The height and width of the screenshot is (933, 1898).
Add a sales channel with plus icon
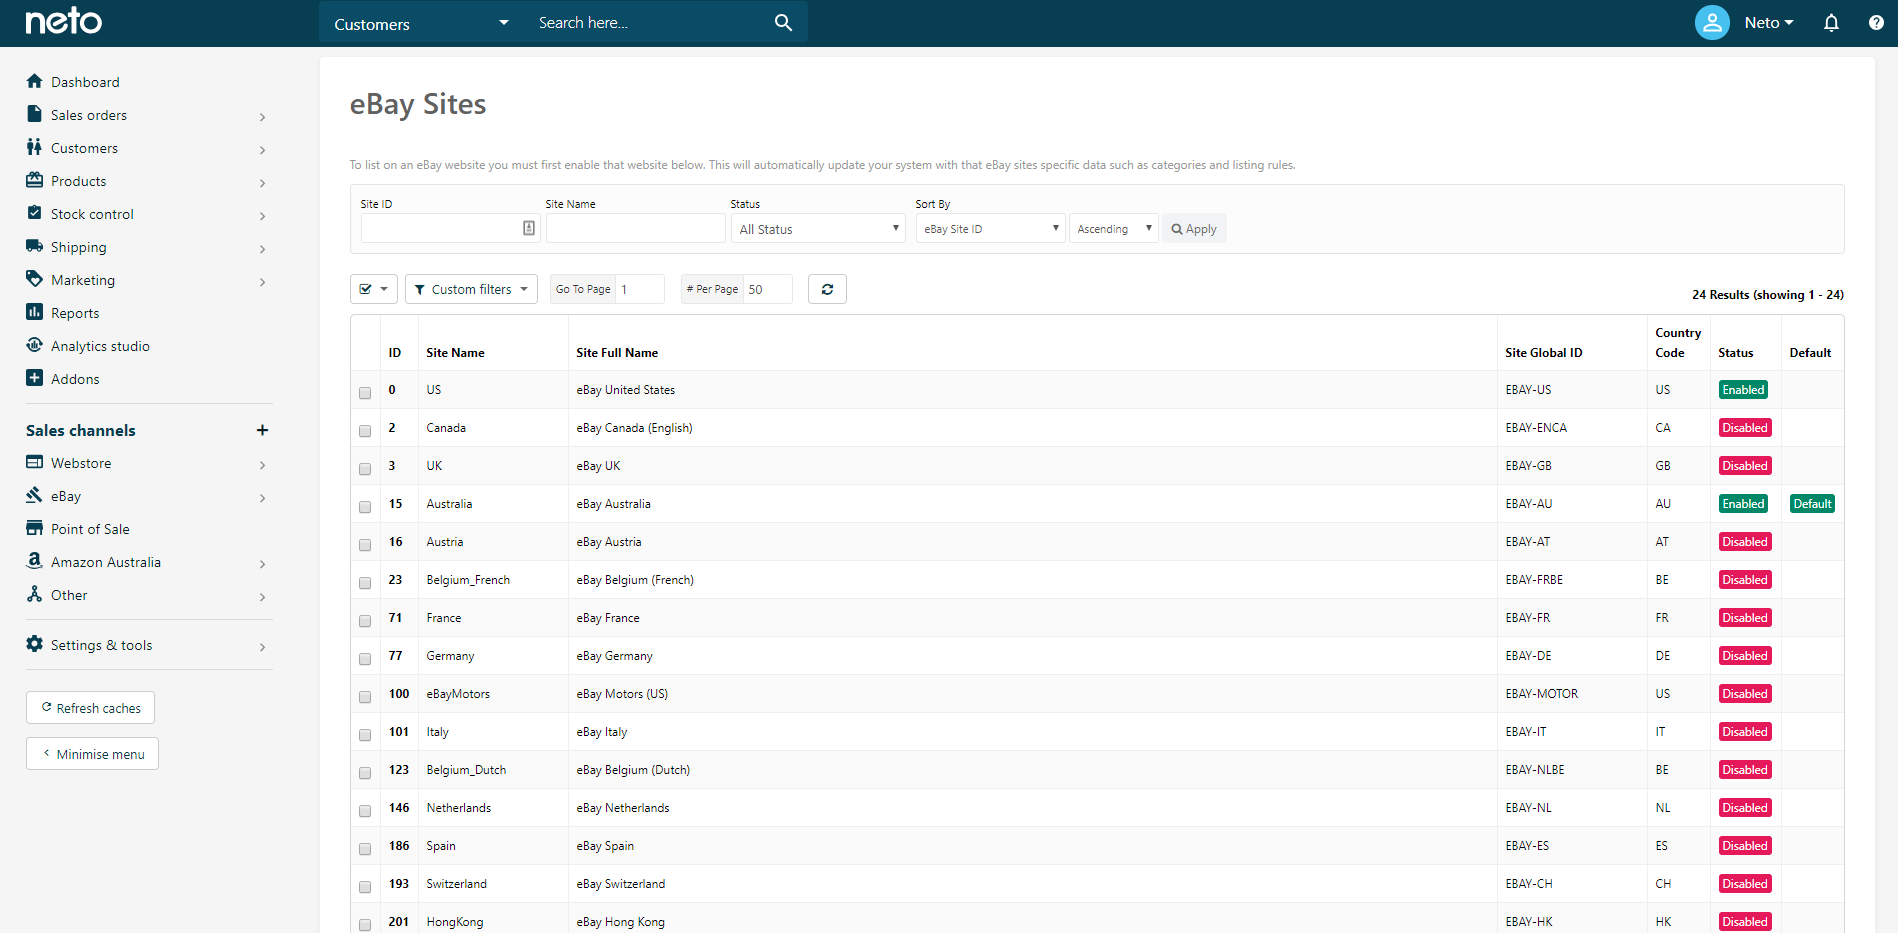coord(262,430)
